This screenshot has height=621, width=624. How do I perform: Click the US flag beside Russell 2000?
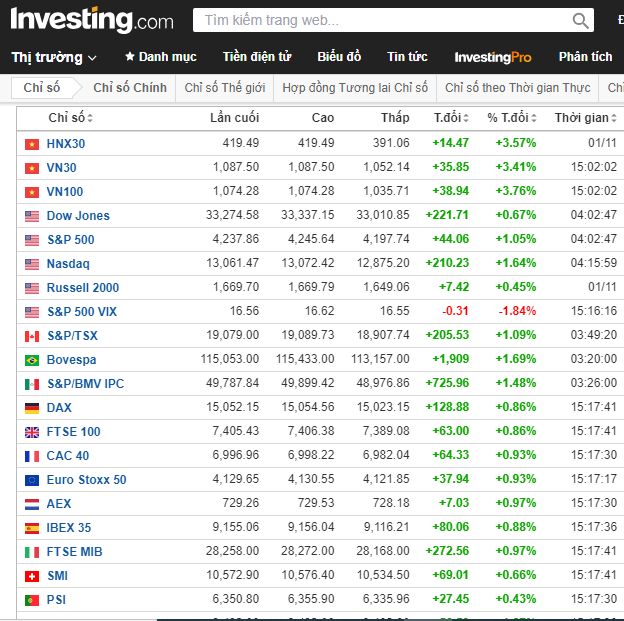32,288
